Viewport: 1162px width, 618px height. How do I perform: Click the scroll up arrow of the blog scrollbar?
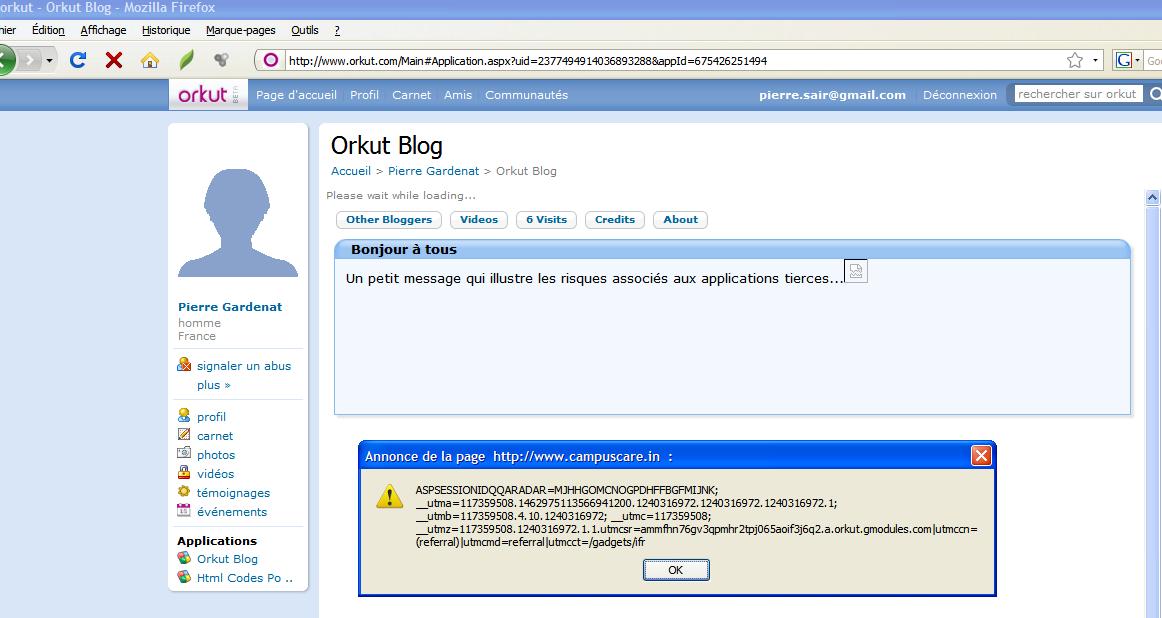[x=1152, y=197]
